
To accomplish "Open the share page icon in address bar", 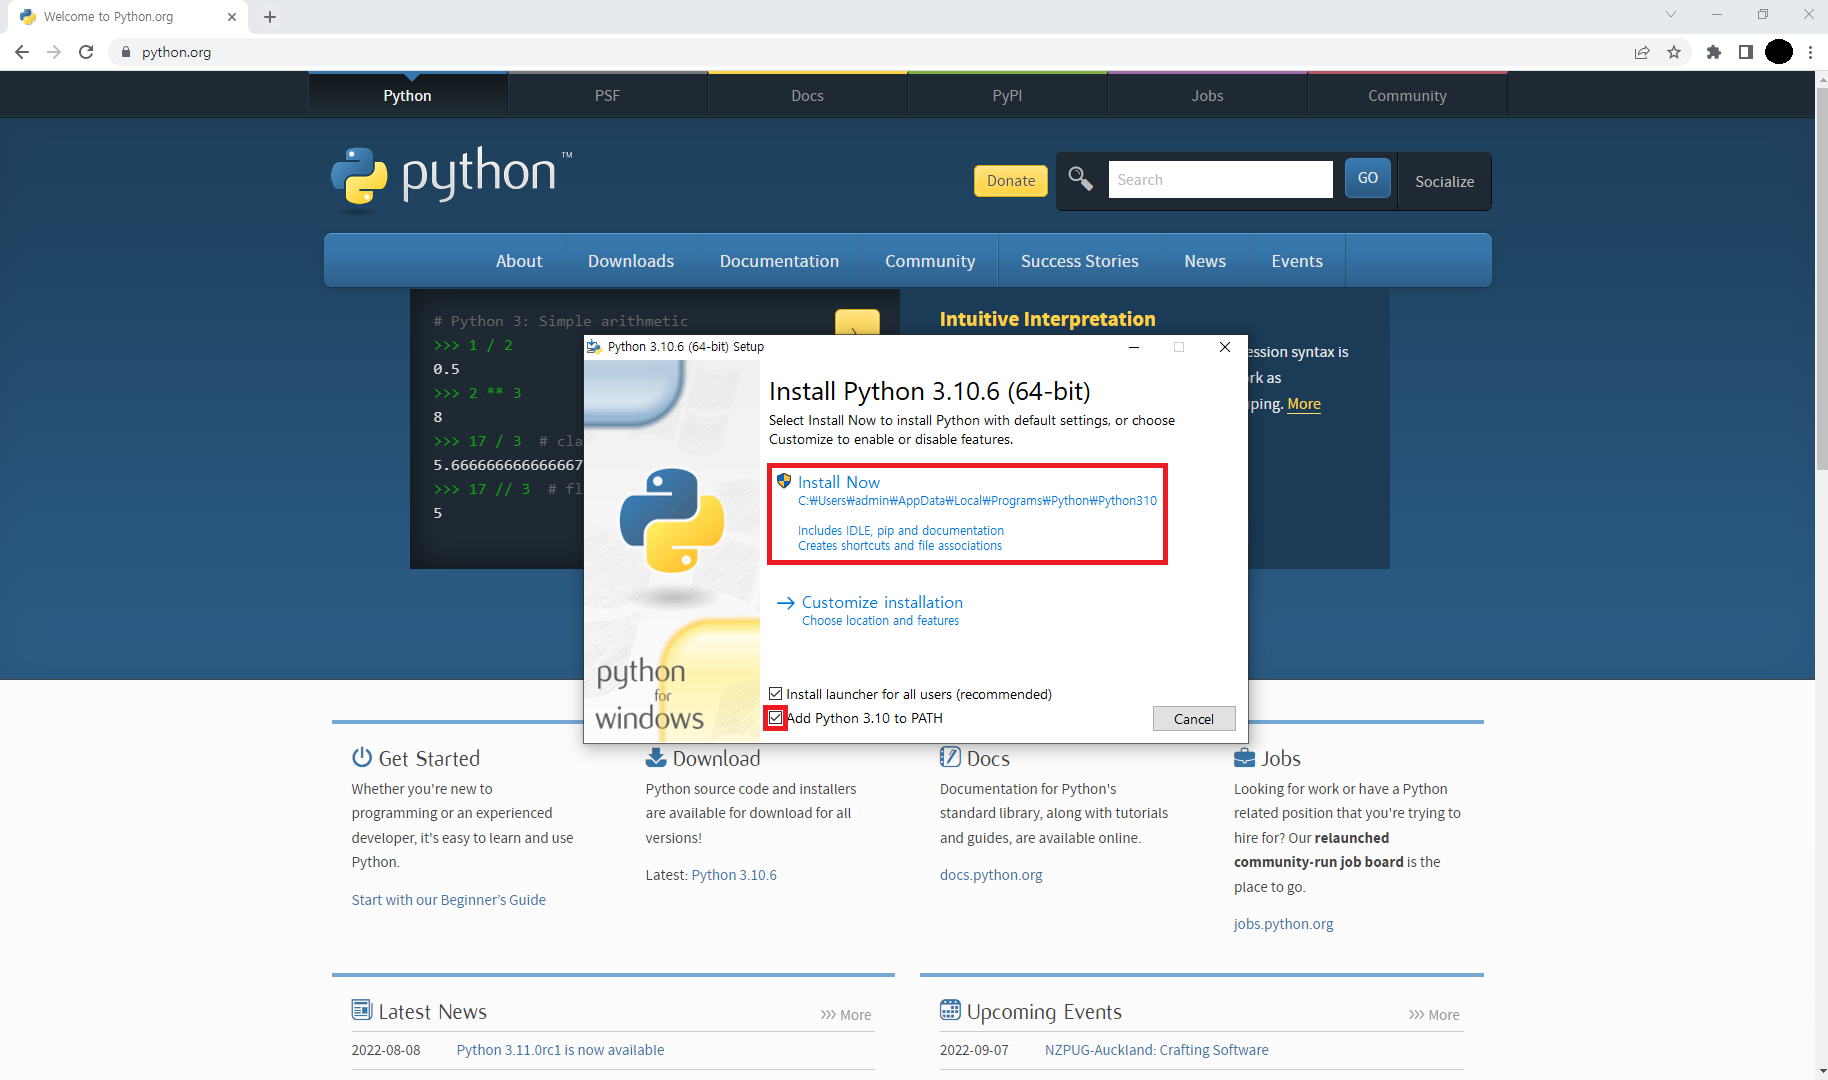I will (1642, 52).
